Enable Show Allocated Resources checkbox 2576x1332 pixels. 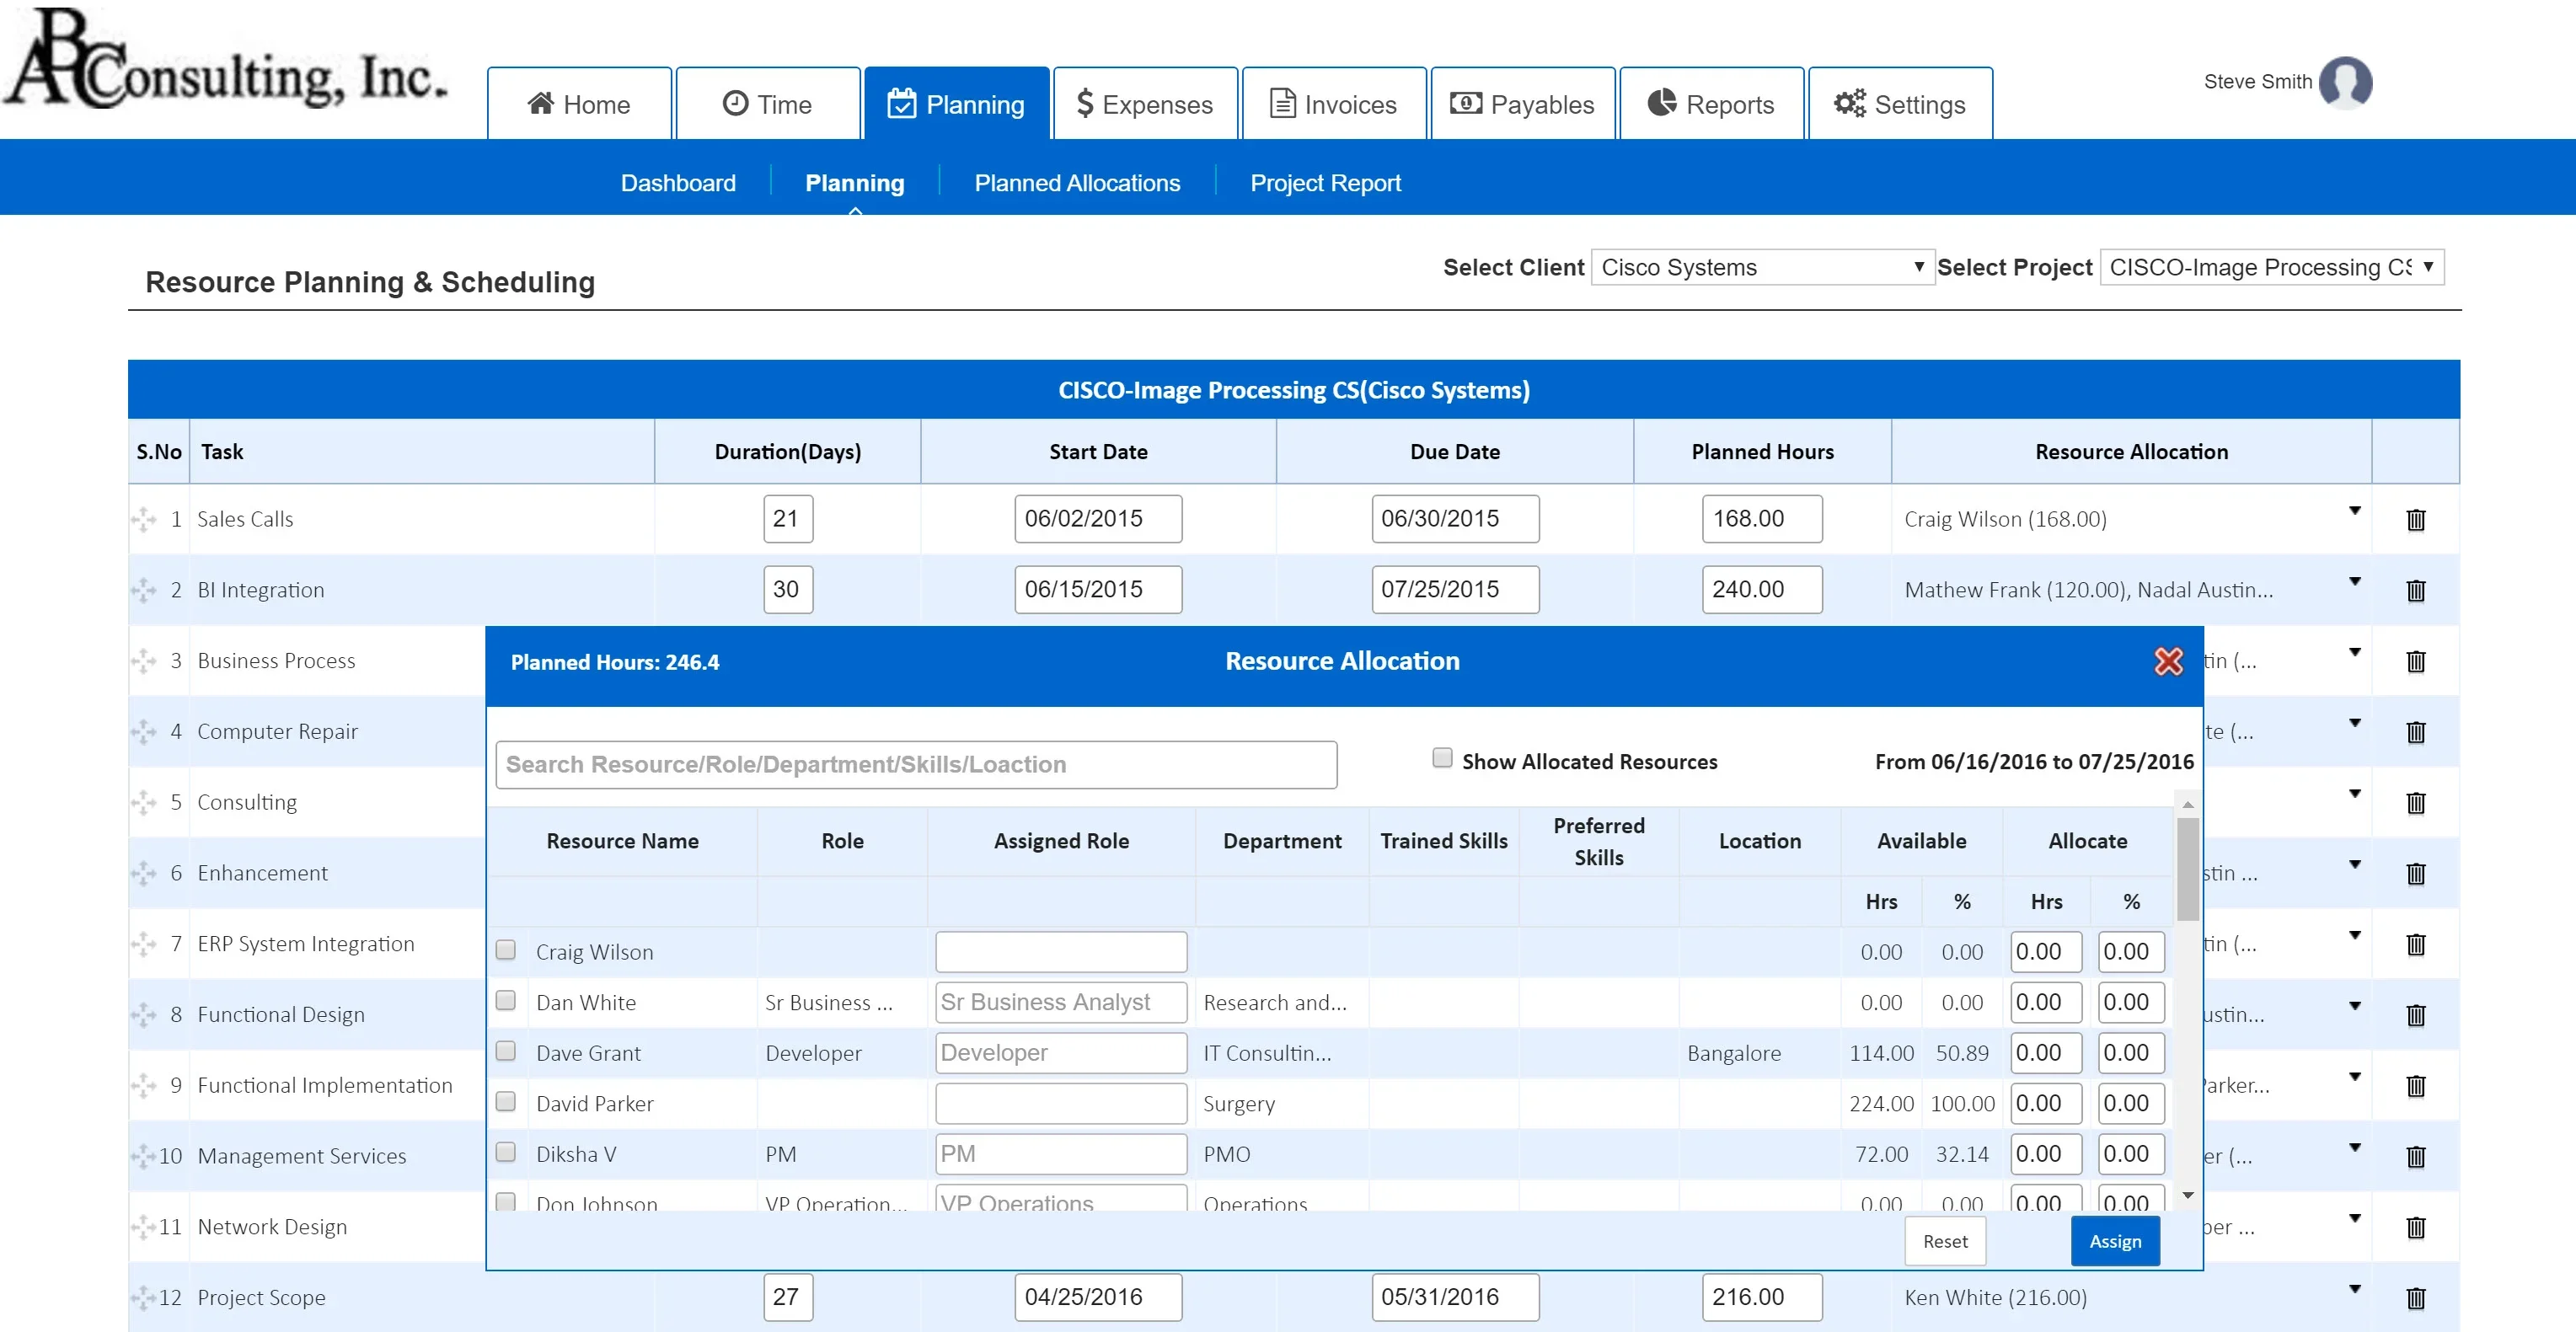pos(1442,758)
